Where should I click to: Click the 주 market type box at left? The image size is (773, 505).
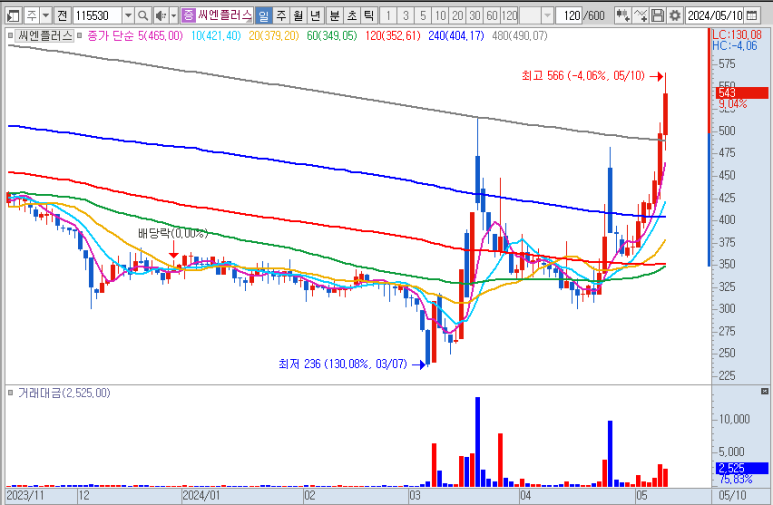tap(32, 16)
